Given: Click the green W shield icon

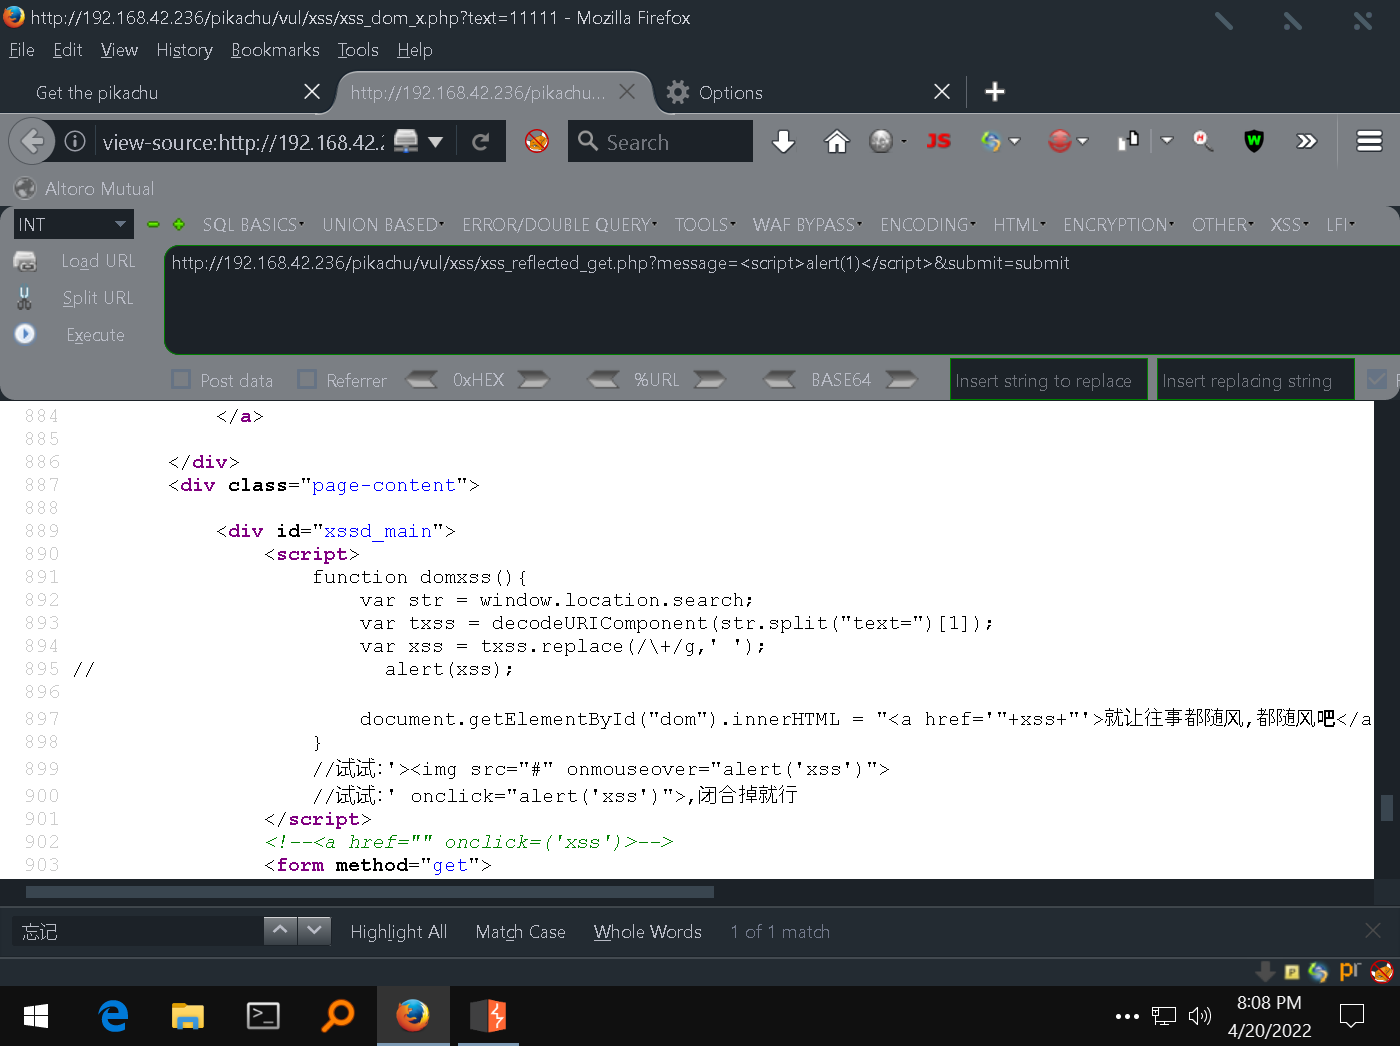Looking at the screenshot, I should pos(1254,141).
